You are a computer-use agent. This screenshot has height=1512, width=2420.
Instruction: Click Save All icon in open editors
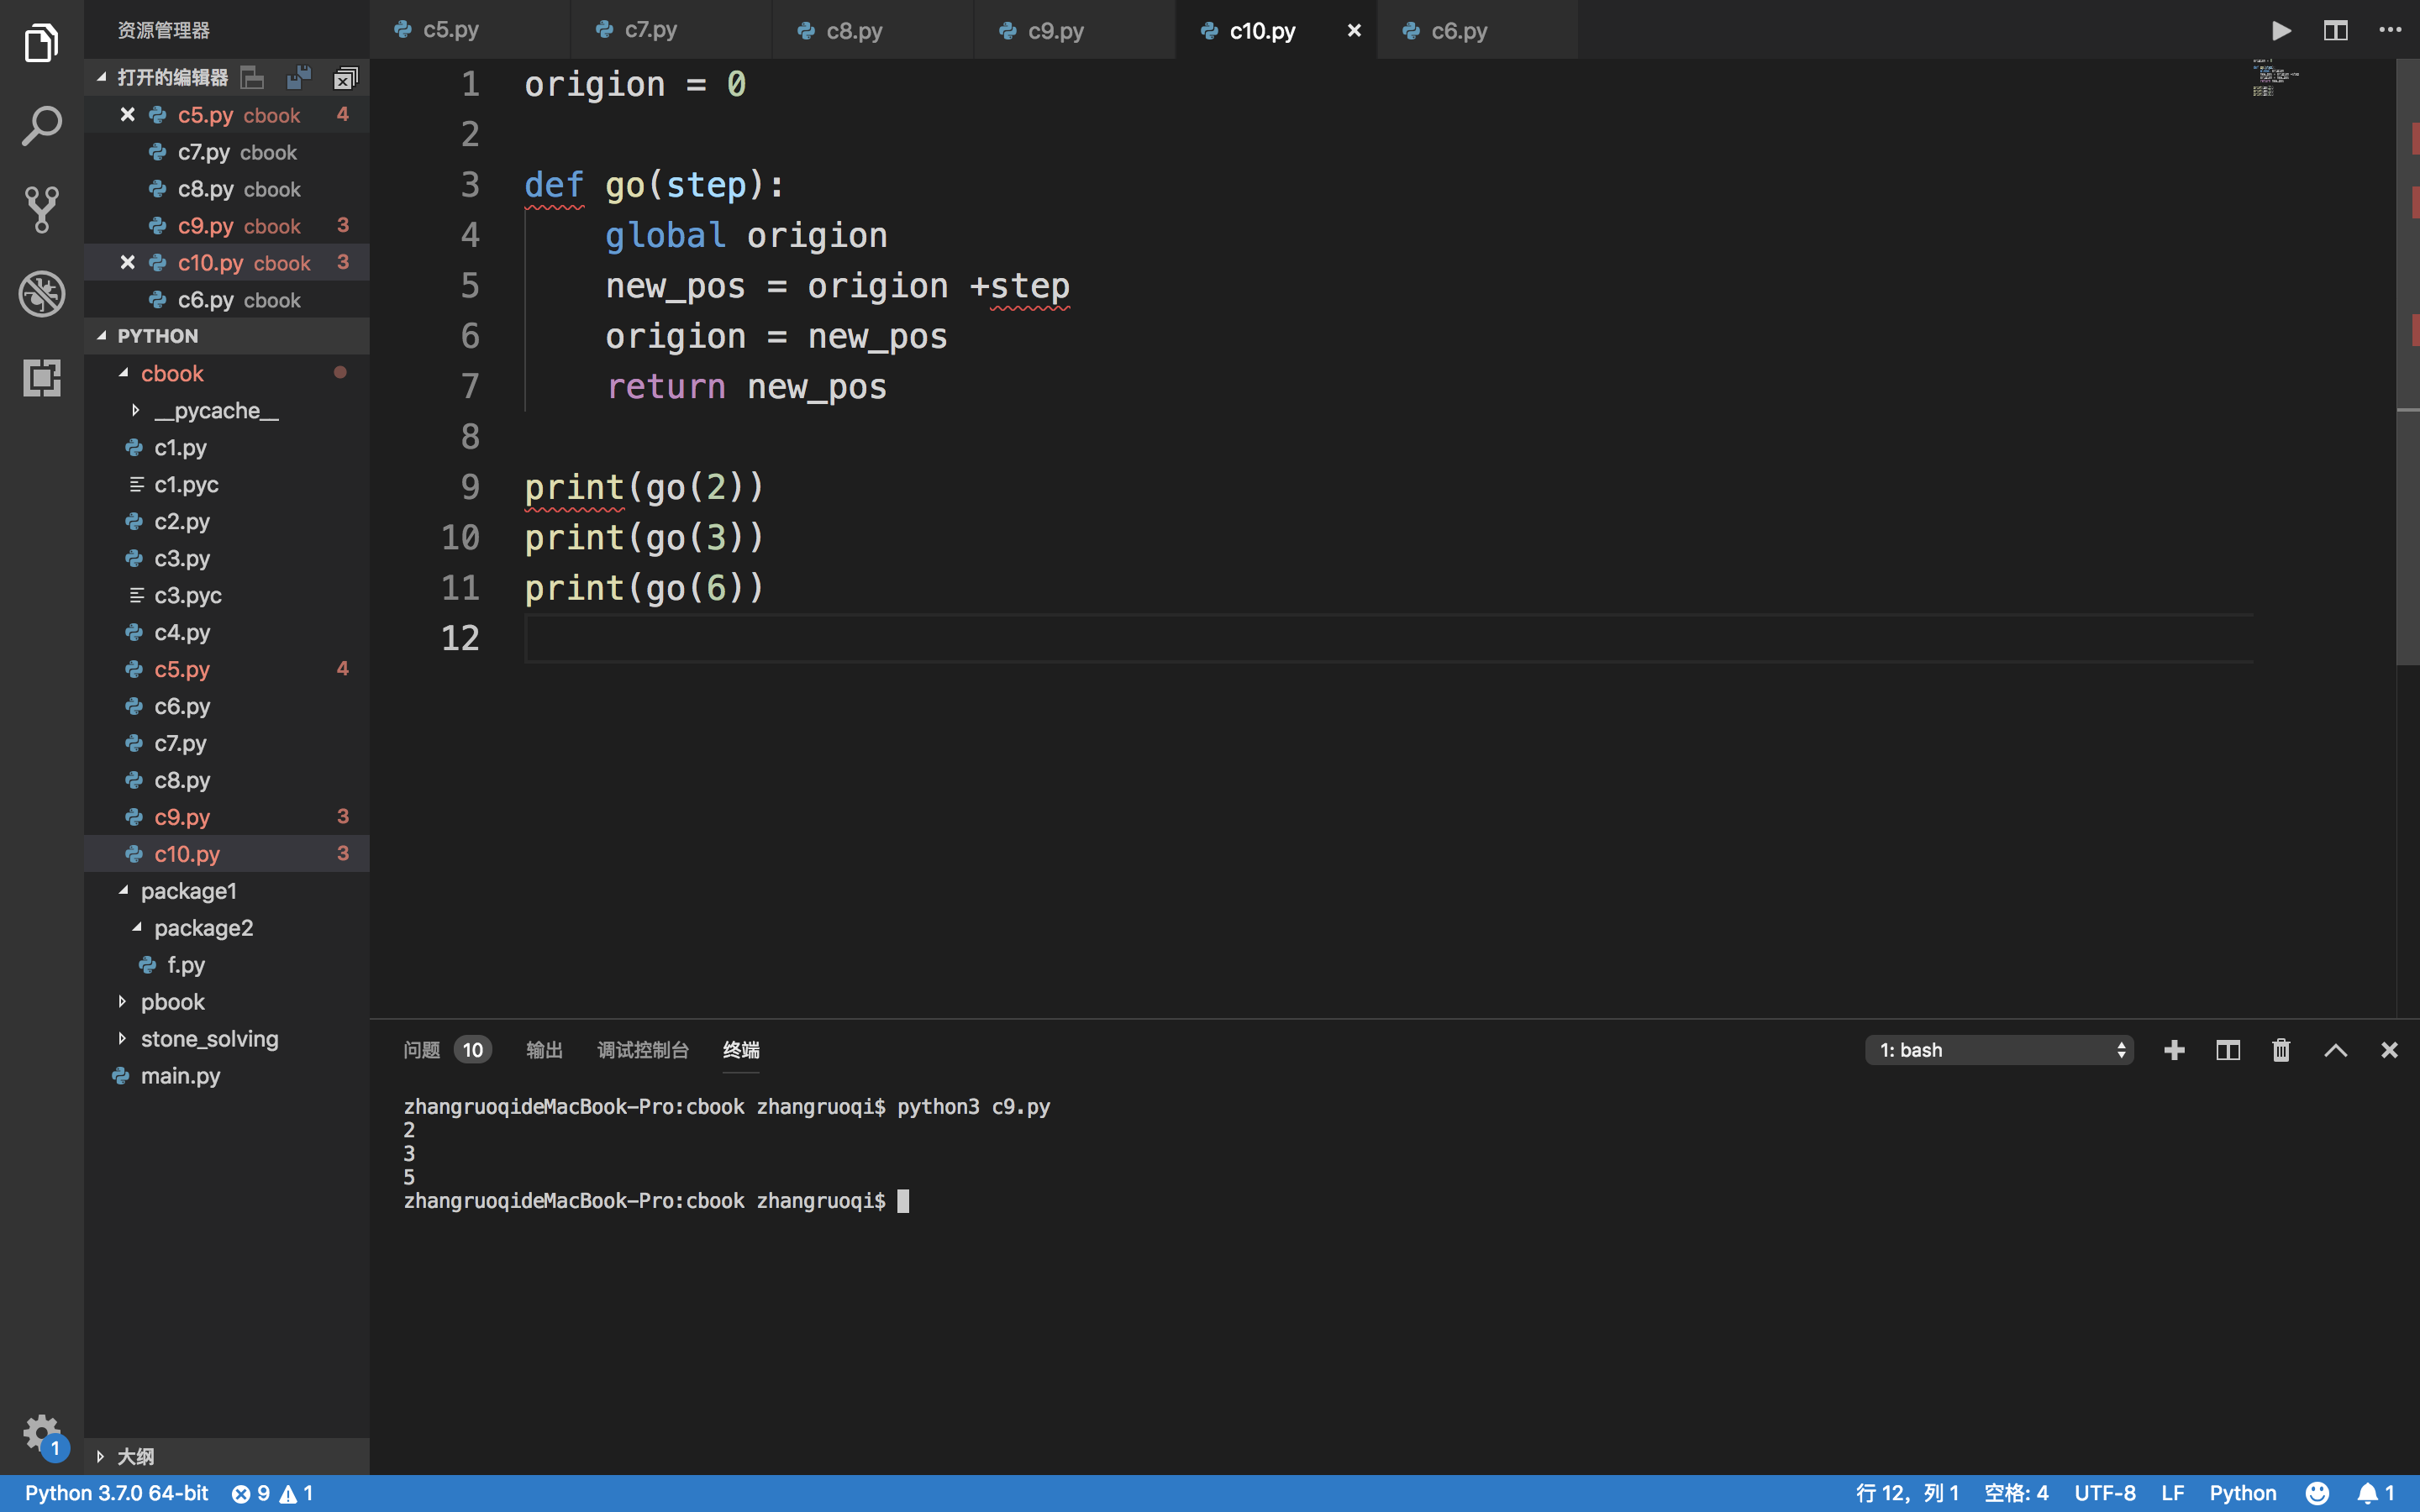click(x=299, y=77)
